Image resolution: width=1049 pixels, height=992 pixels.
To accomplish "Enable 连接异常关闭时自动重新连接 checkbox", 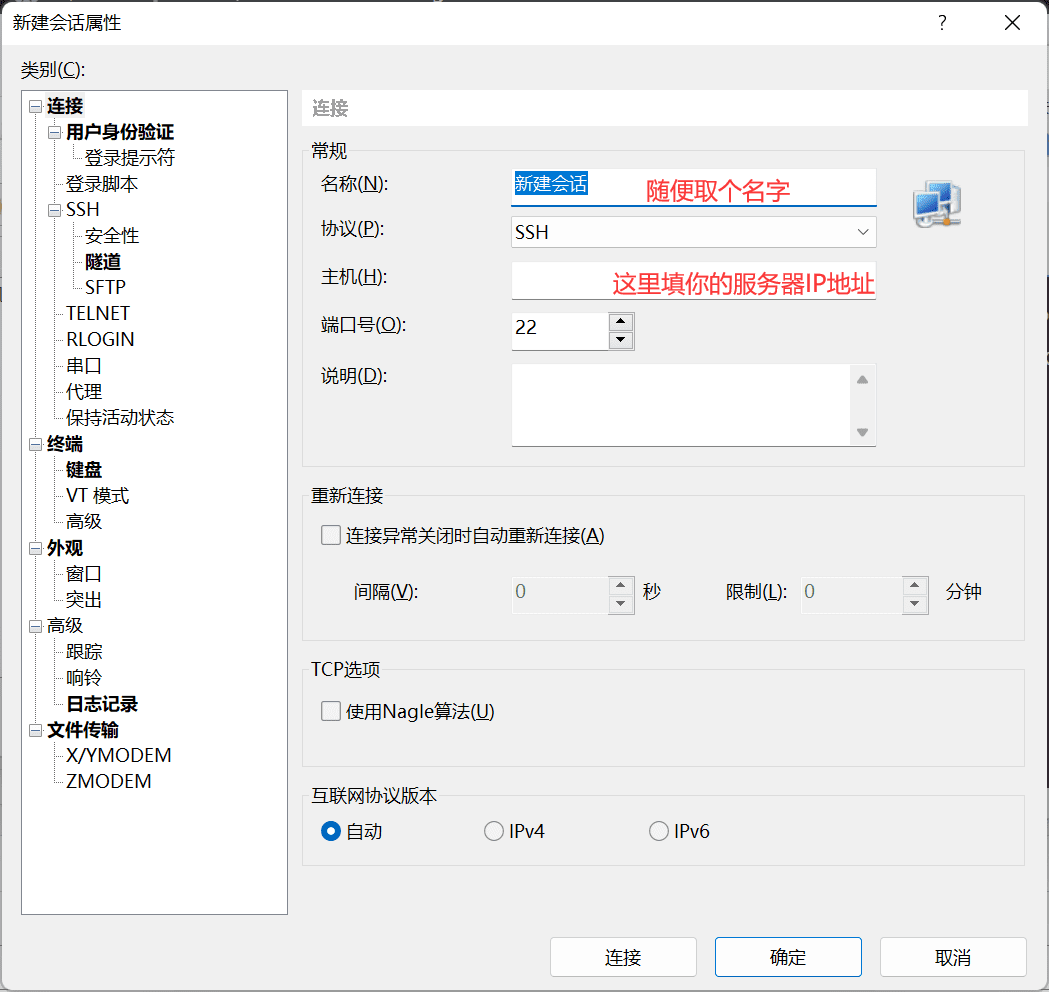I will click(x=330, y=535).
